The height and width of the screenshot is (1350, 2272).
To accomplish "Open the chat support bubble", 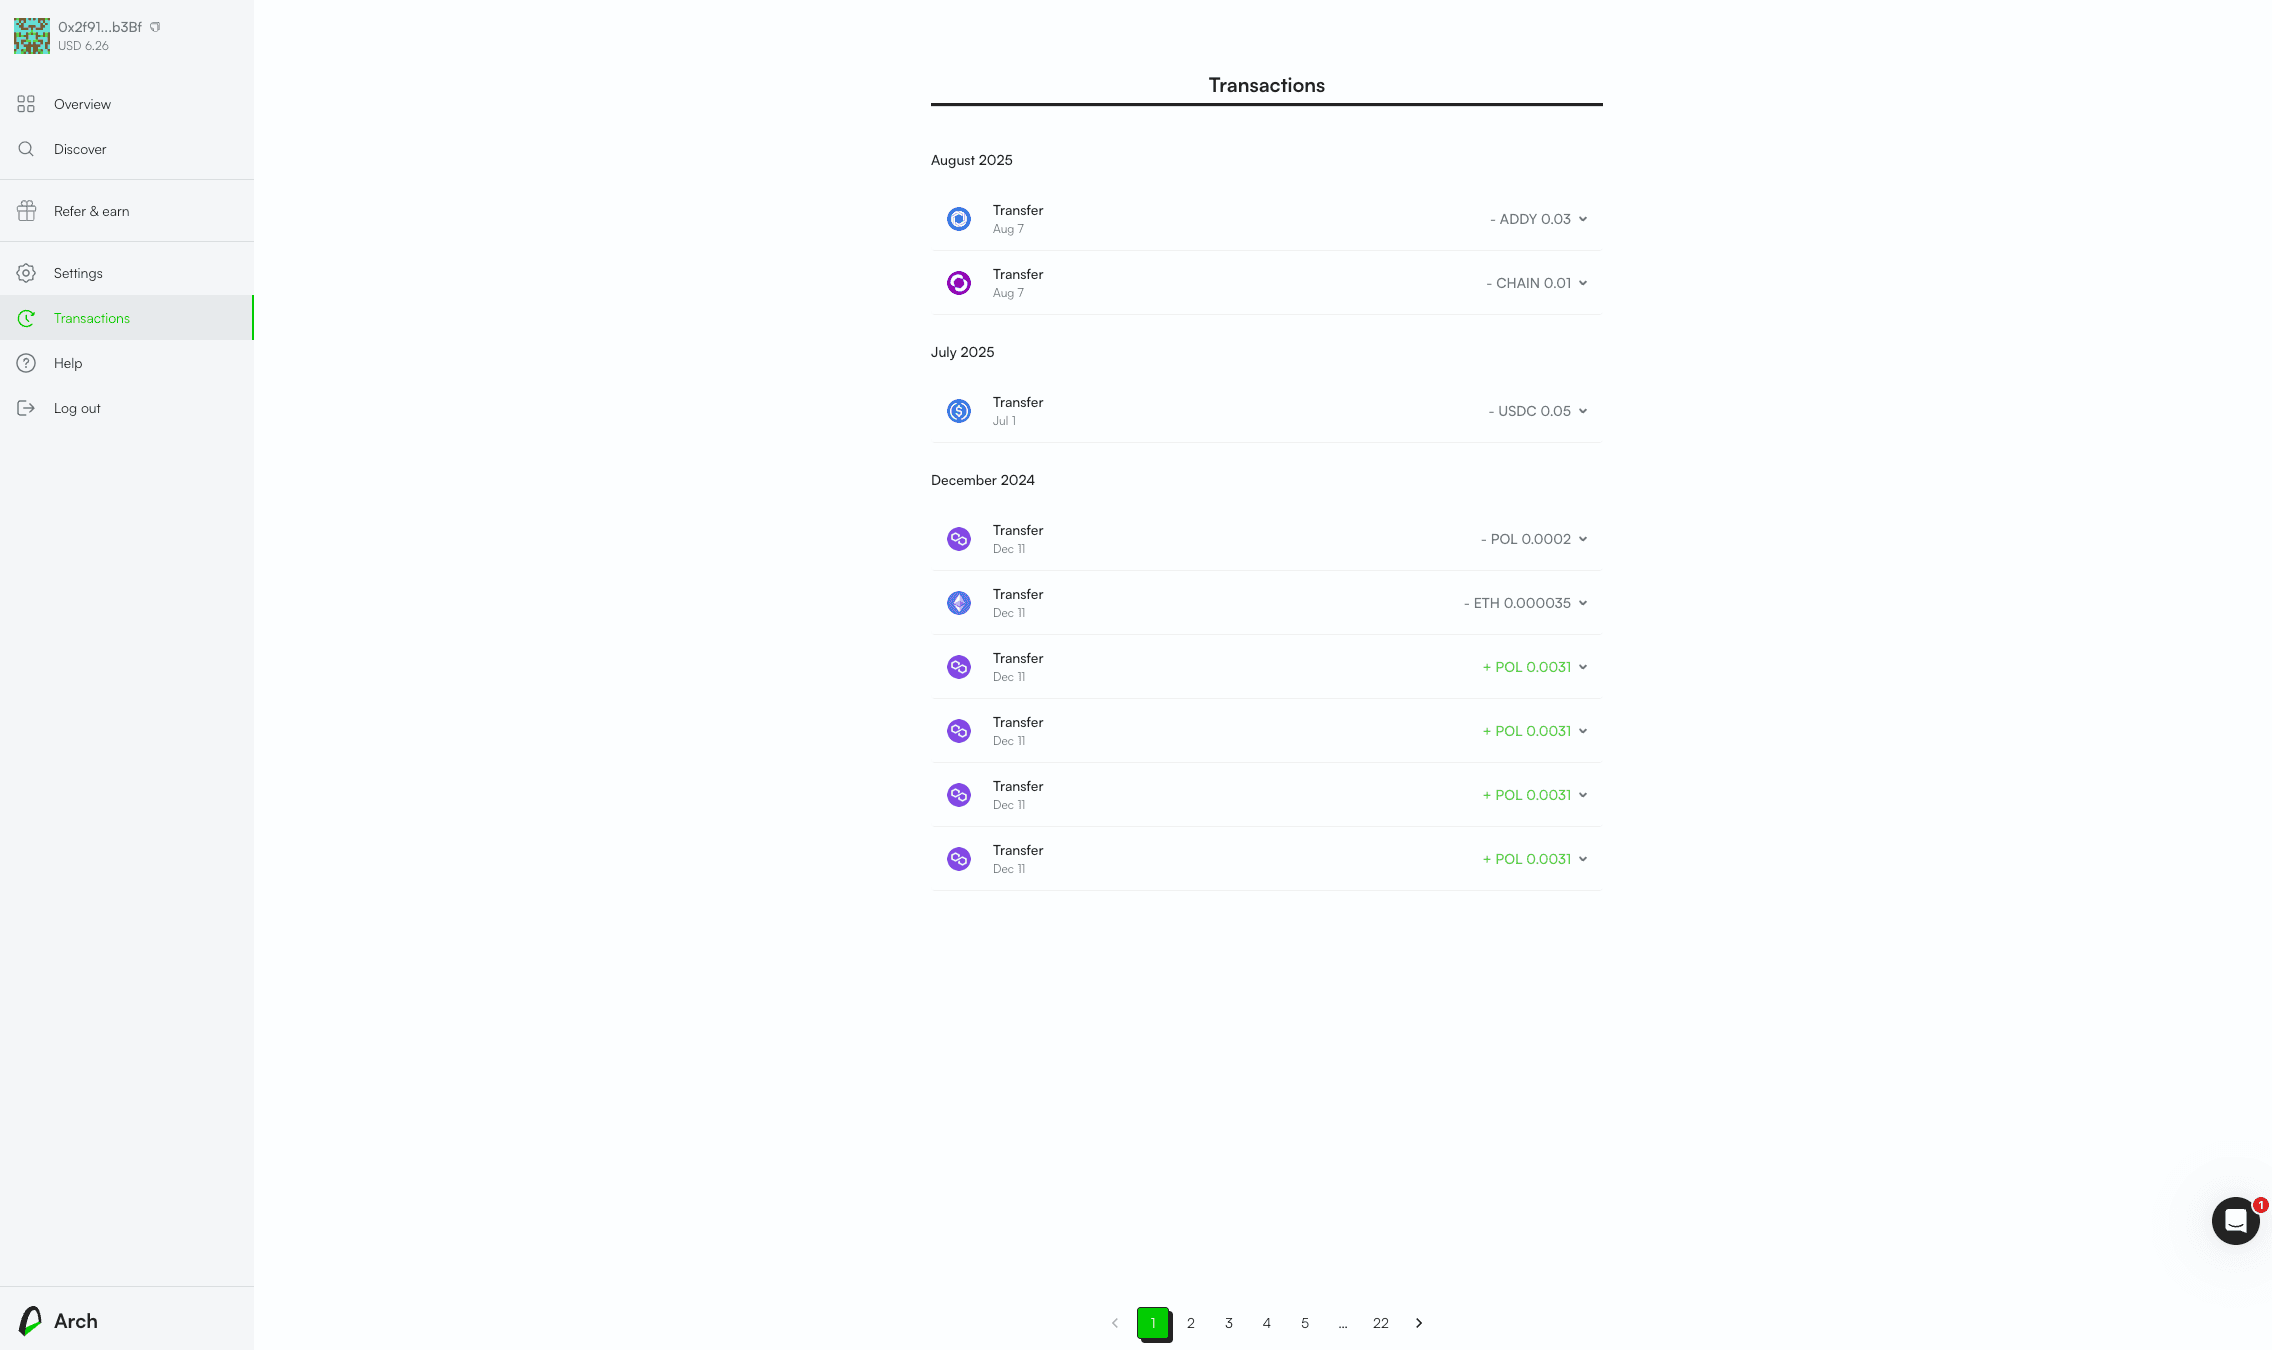I will click(x=2235, y=1221).
